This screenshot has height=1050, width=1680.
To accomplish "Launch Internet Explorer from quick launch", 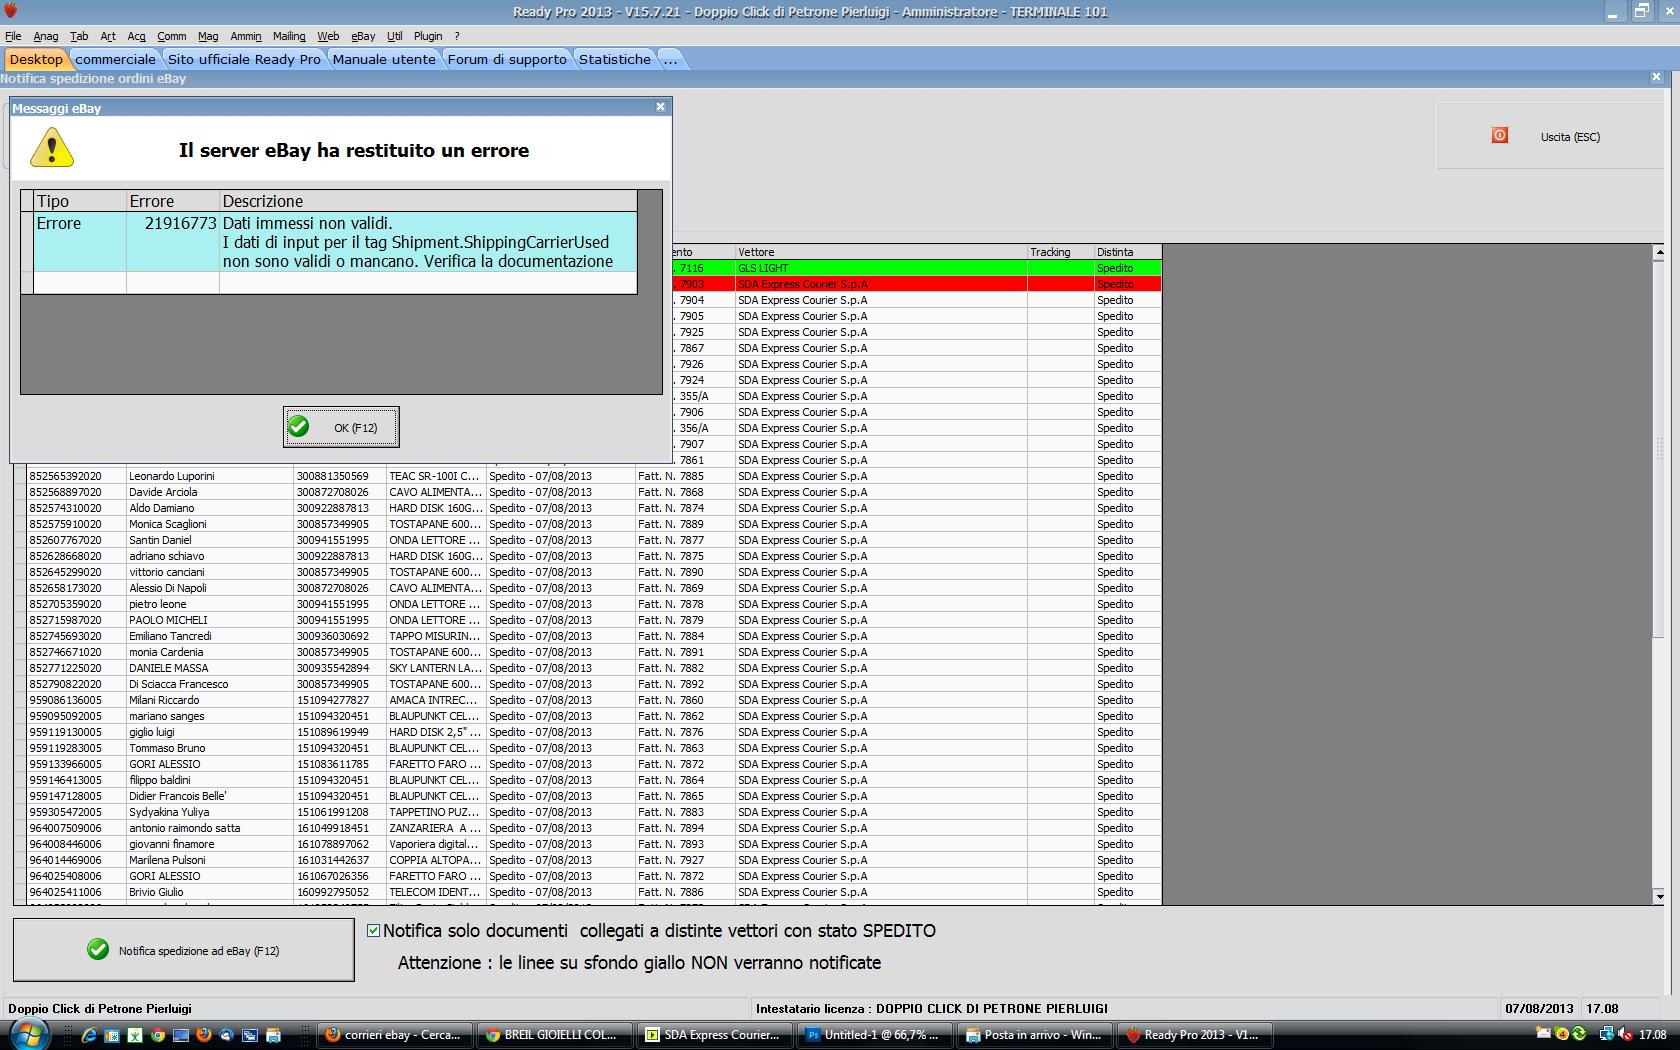I will (x=89, y=1035).
